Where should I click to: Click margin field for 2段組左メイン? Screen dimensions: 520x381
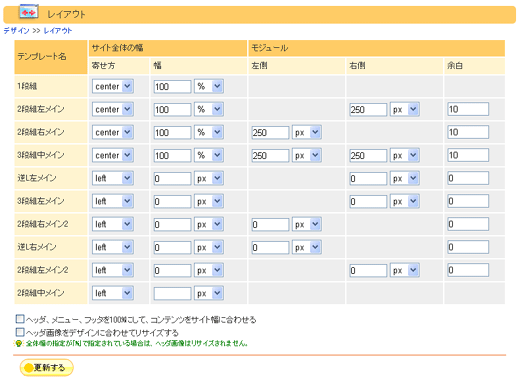point(468,109)
